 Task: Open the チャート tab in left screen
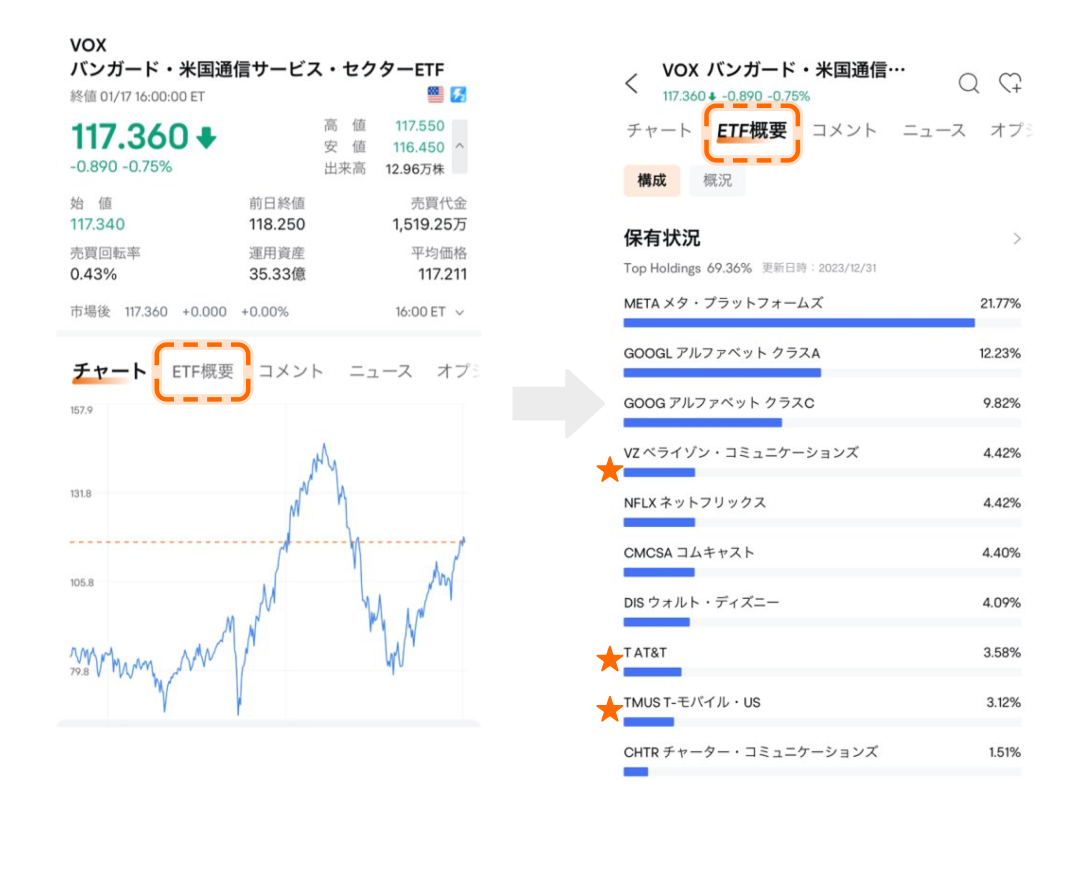coord(109,371)
